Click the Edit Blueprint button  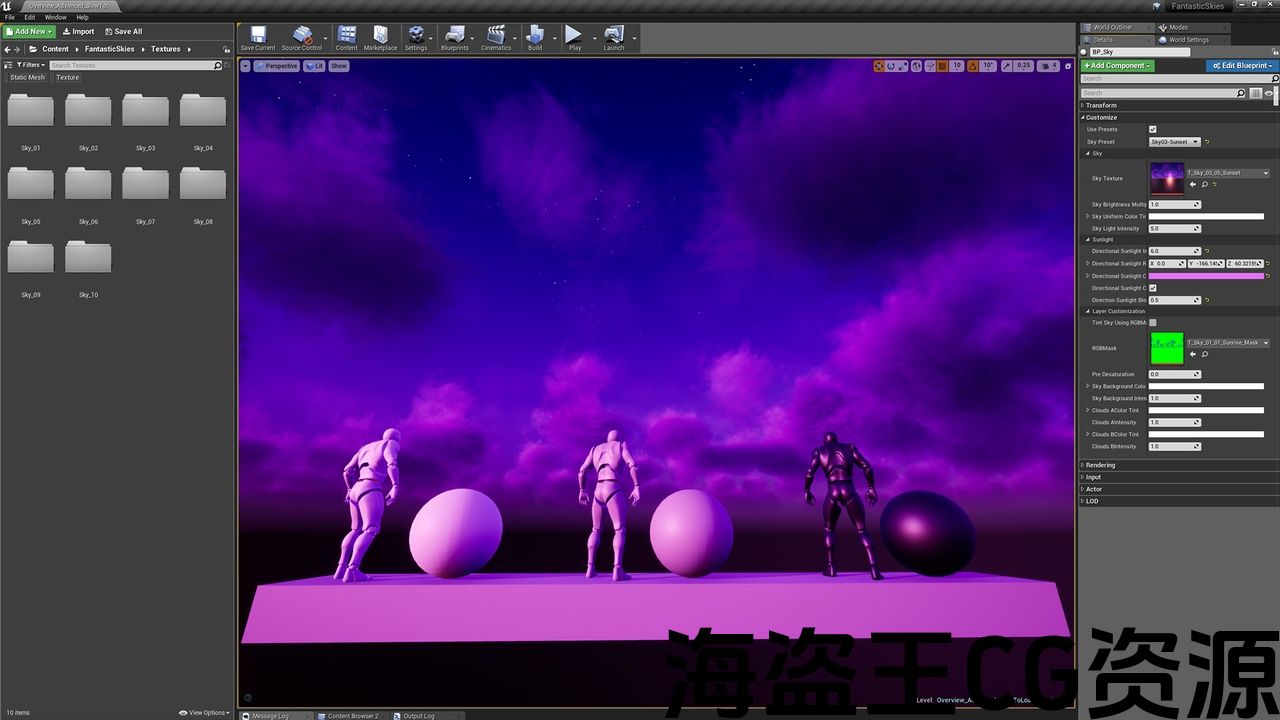click(x=1242, y=66)
